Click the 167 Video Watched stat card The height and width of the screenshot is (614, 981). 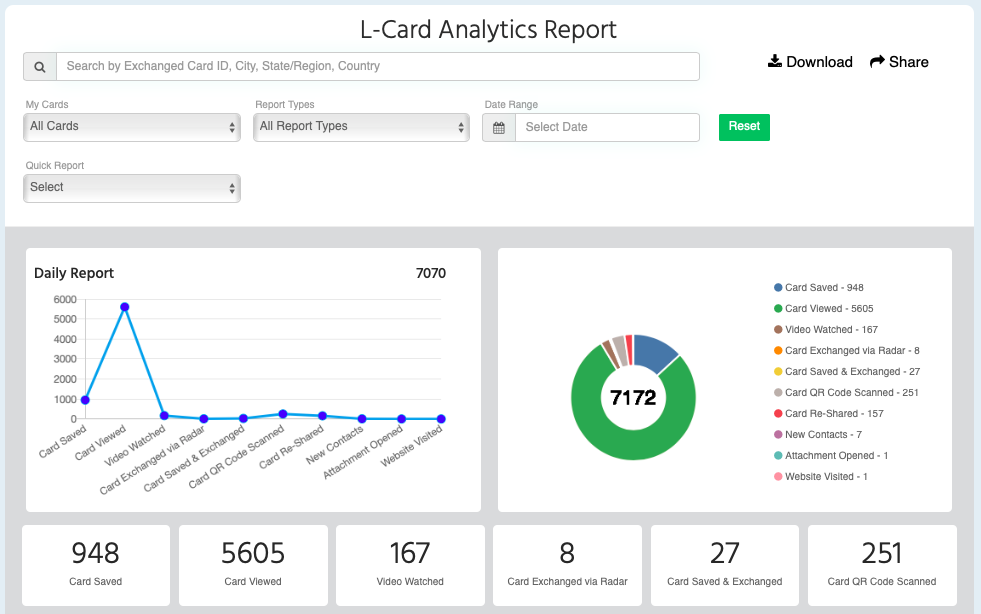(x=410, y=565)
